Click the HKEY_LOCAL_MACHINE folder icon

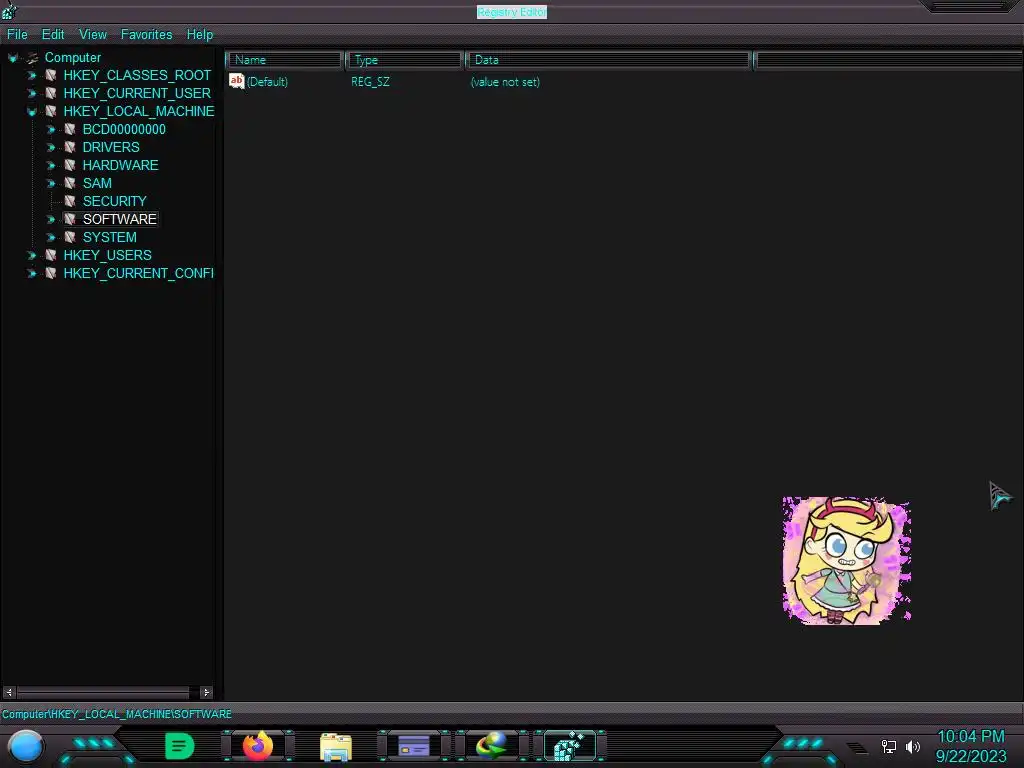click(51, 112)
